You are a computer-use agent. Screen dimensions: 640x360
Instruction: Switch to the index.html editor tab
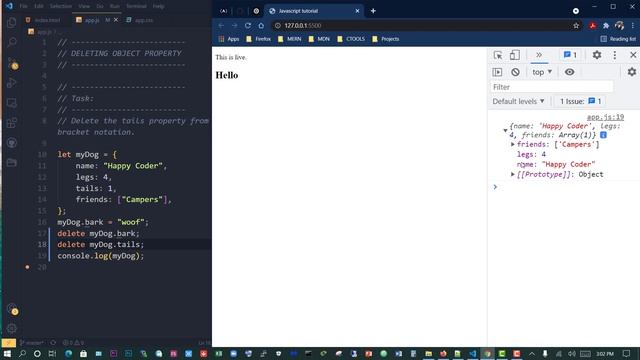pyautogui.click(x=43, y=20)
